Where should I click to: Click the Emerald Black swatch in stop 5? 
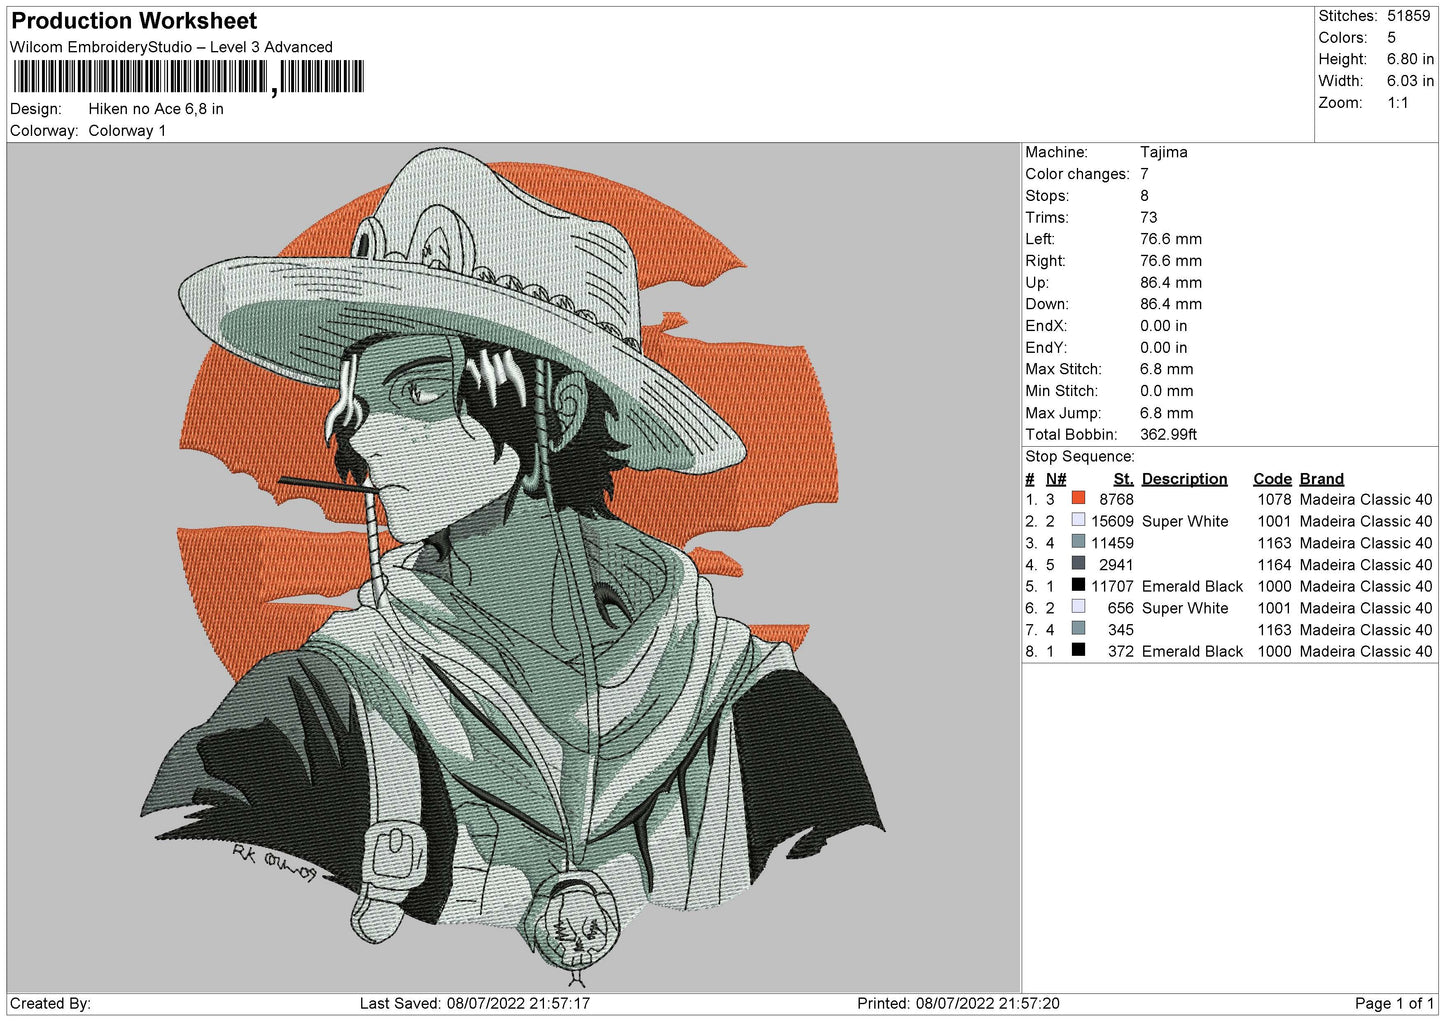click(1078, 585)
